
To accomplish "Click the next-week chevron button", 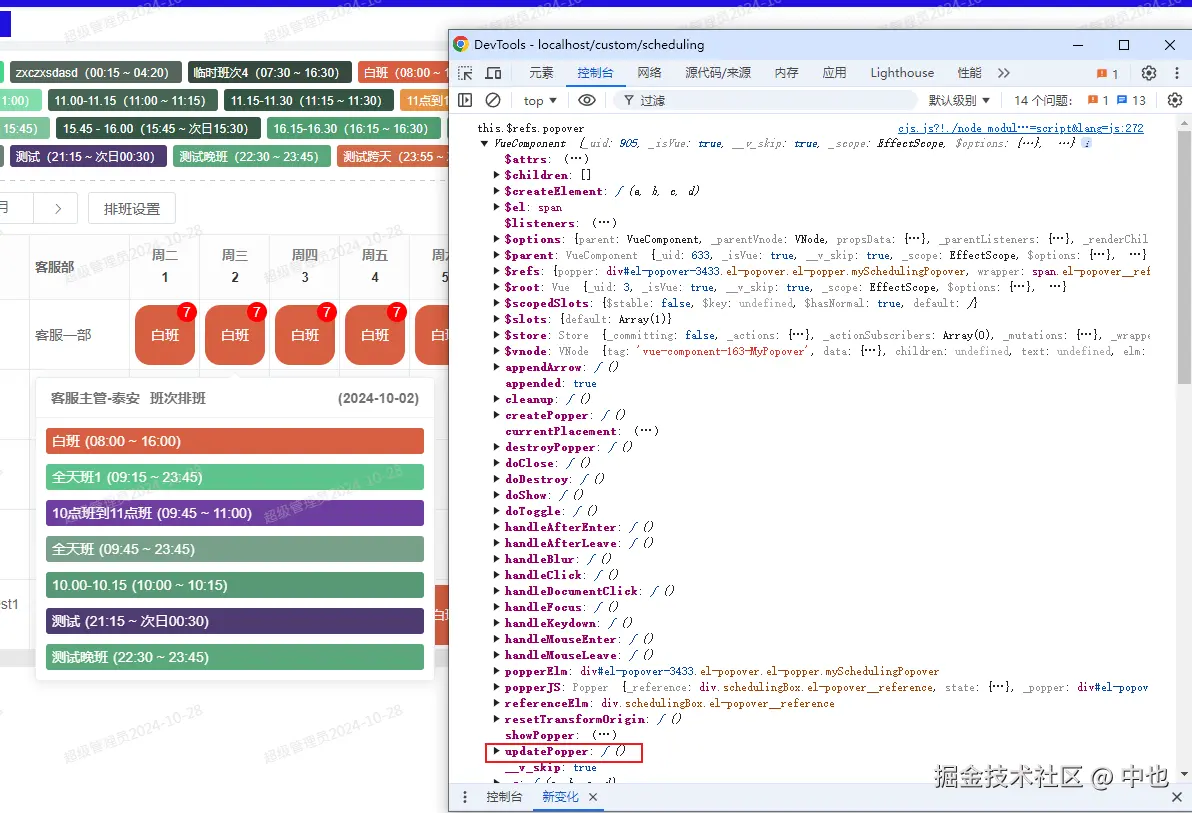I will [x=58, y=208].
